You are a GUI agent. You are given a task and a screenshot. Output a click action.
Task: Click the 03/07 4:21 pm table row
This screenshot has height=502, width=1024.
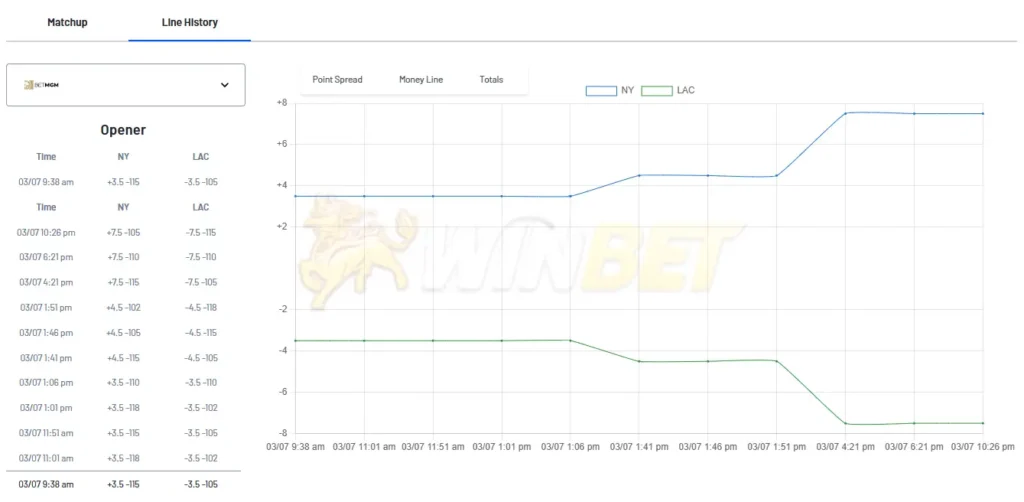(123, 282)
